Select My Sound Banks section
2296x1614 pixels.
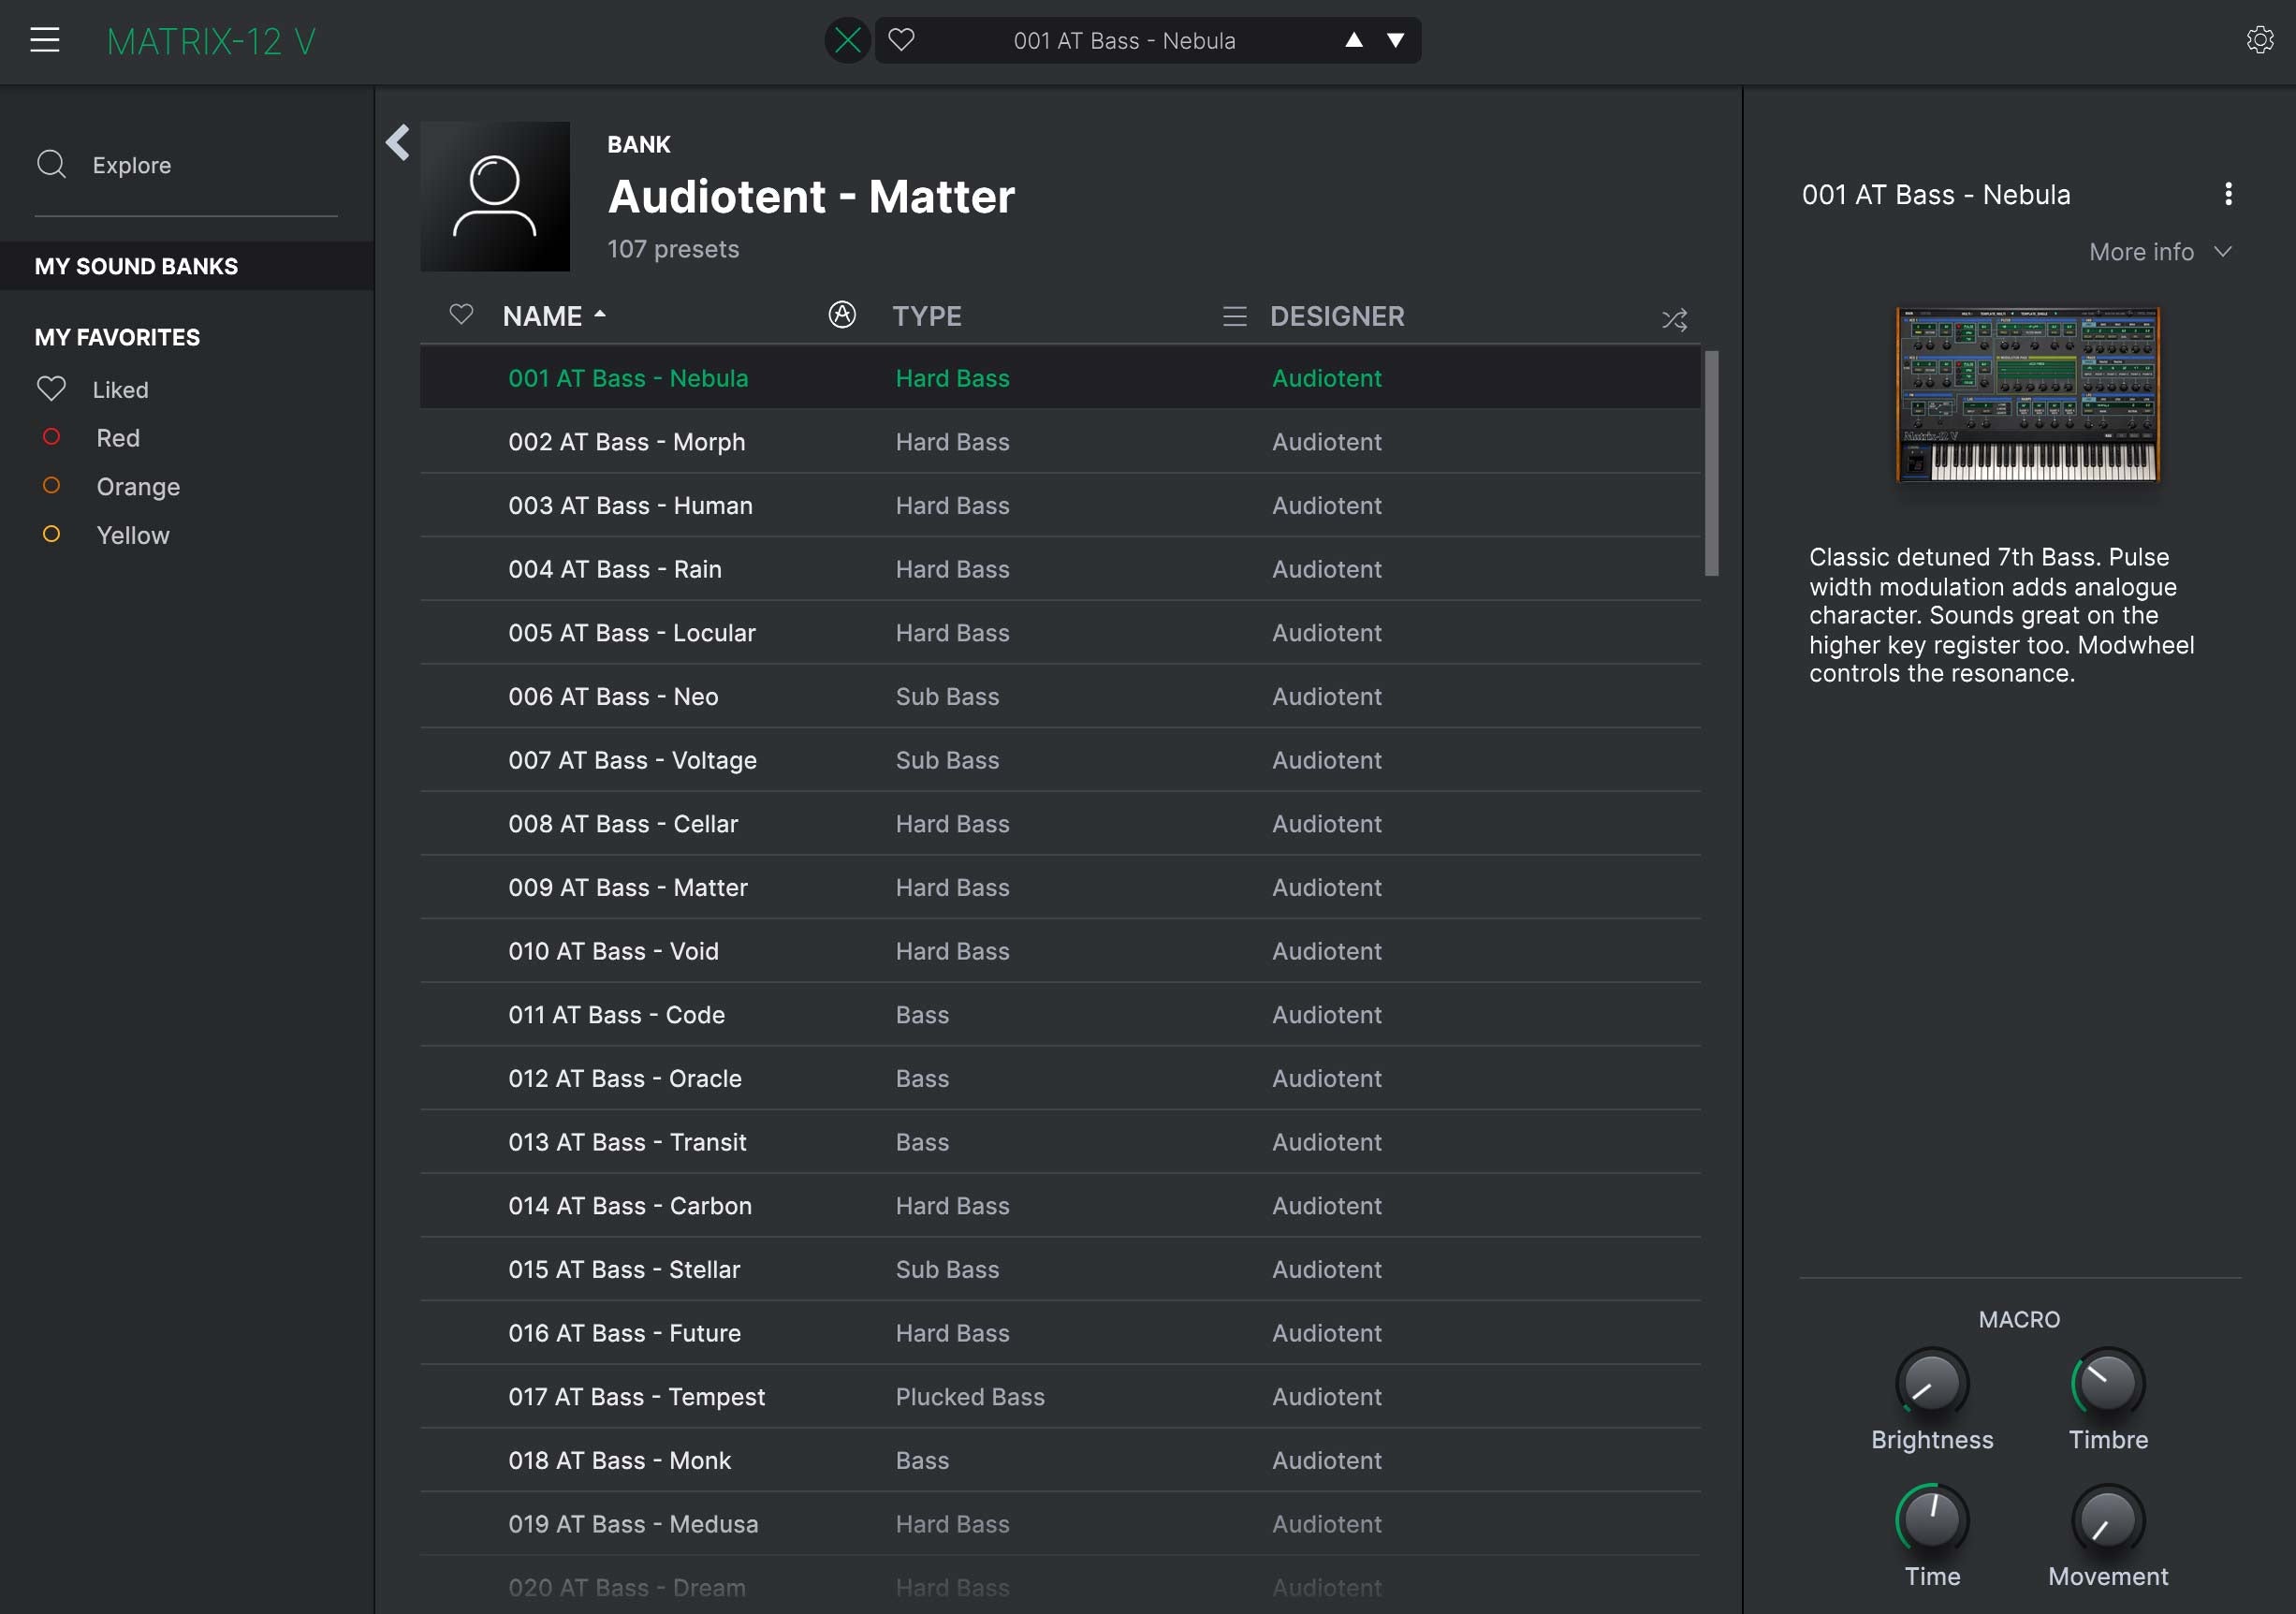[187, 266]
